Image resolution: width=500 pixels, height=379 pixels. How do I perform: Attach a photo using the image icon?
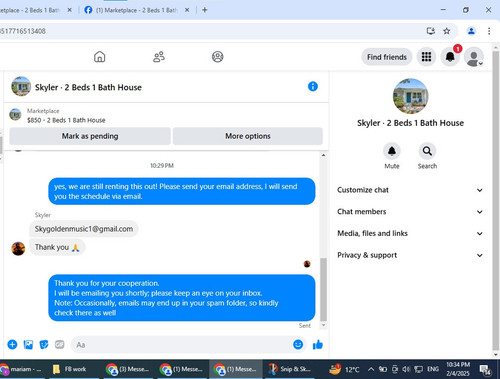click(x=28, y=344)
